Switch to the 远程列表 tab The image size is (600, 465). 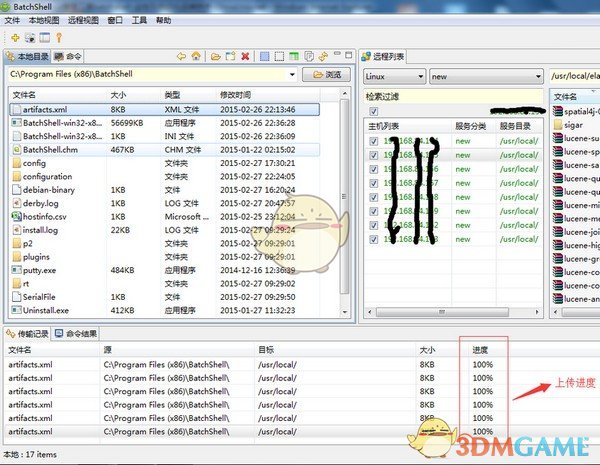[383, 57]
